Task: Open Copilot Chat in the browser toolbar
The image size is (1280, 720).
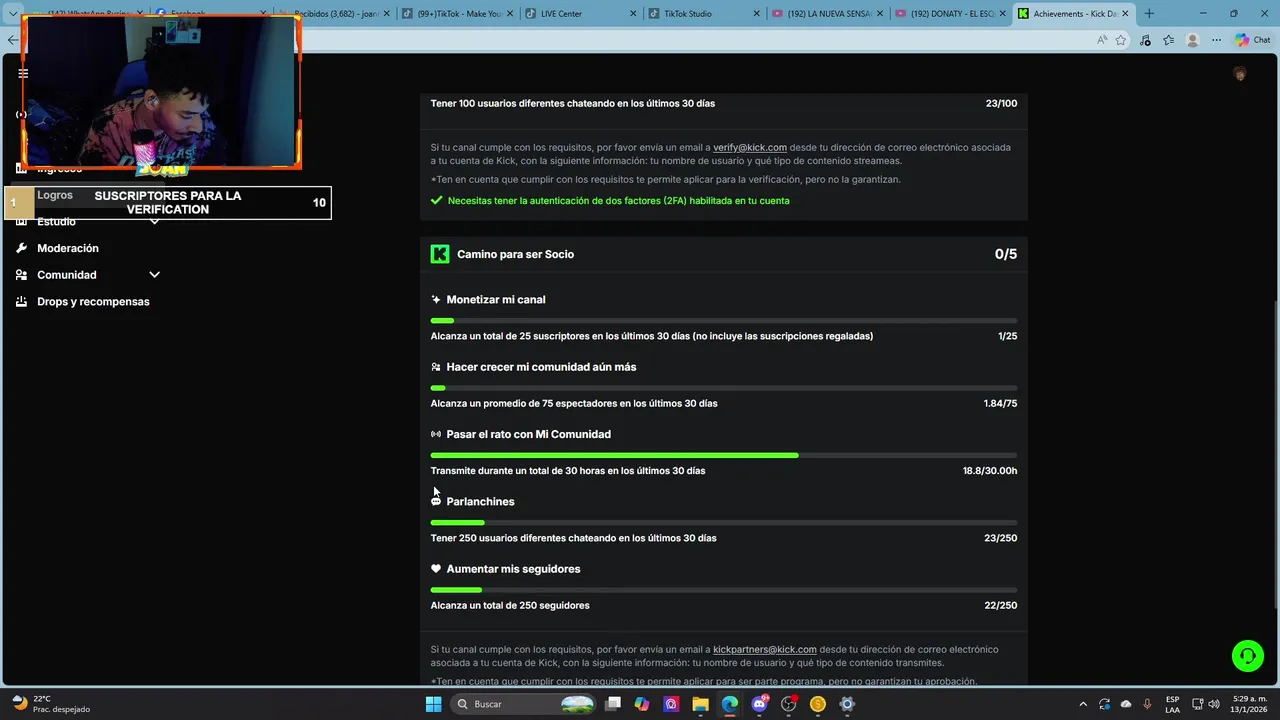Action: click(x=1252, y=40)
